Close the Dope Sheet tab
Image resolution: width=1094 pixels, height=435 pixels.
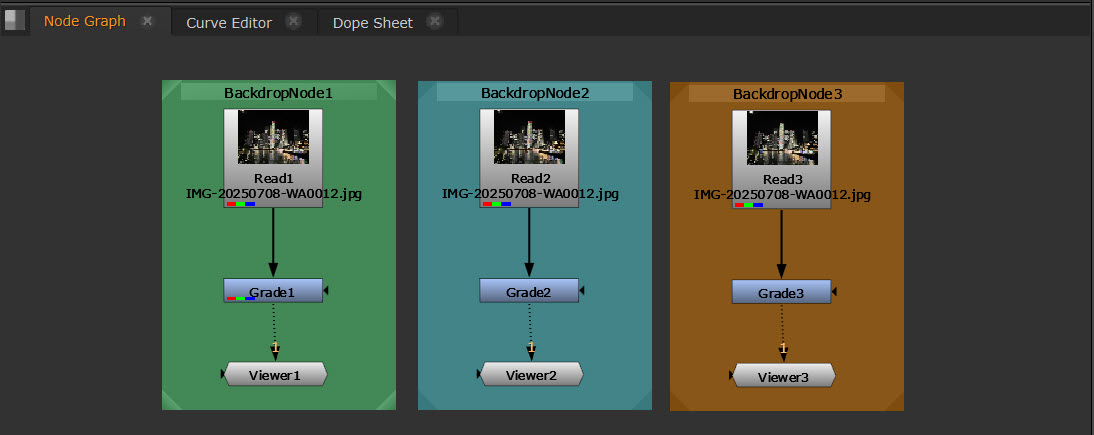434,22
